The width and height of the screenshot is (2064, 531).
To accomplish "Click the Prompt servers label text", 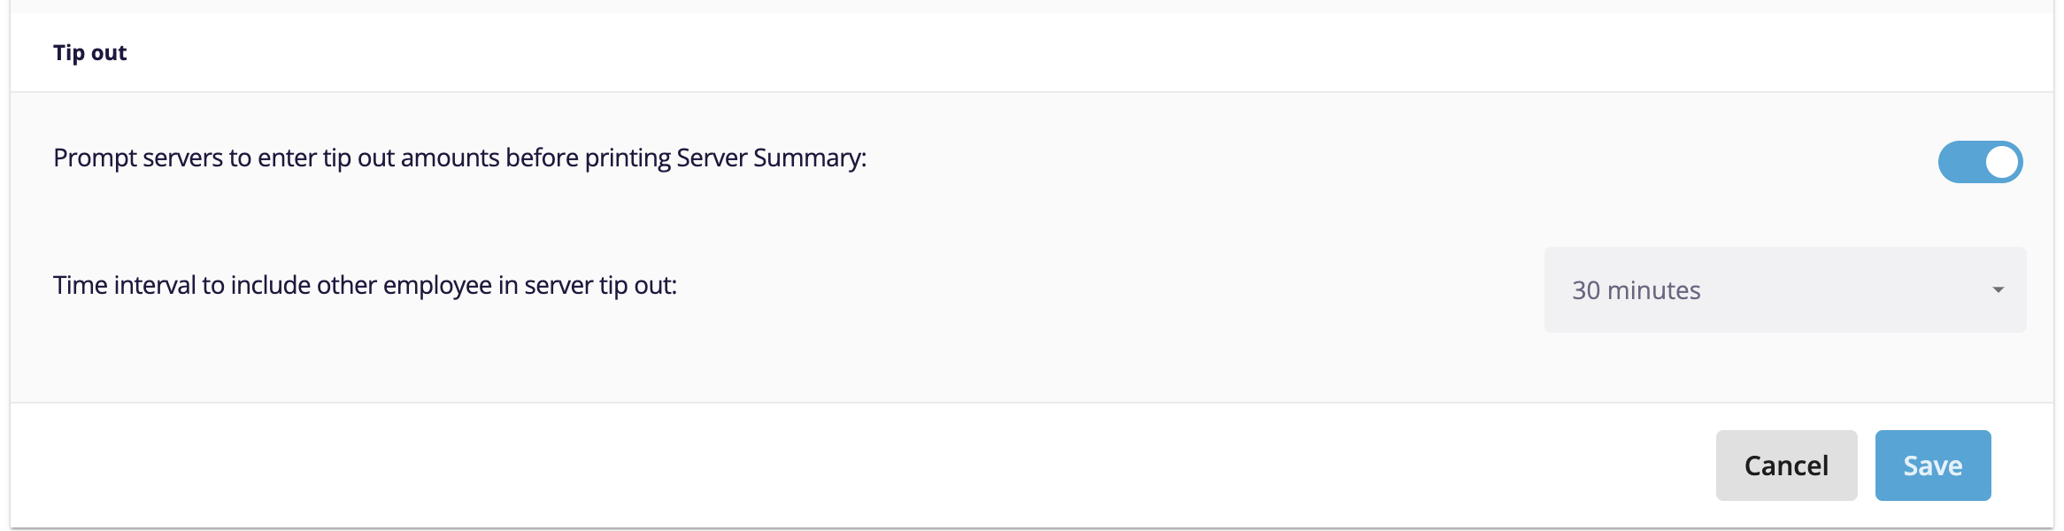I will click(459, 158).
